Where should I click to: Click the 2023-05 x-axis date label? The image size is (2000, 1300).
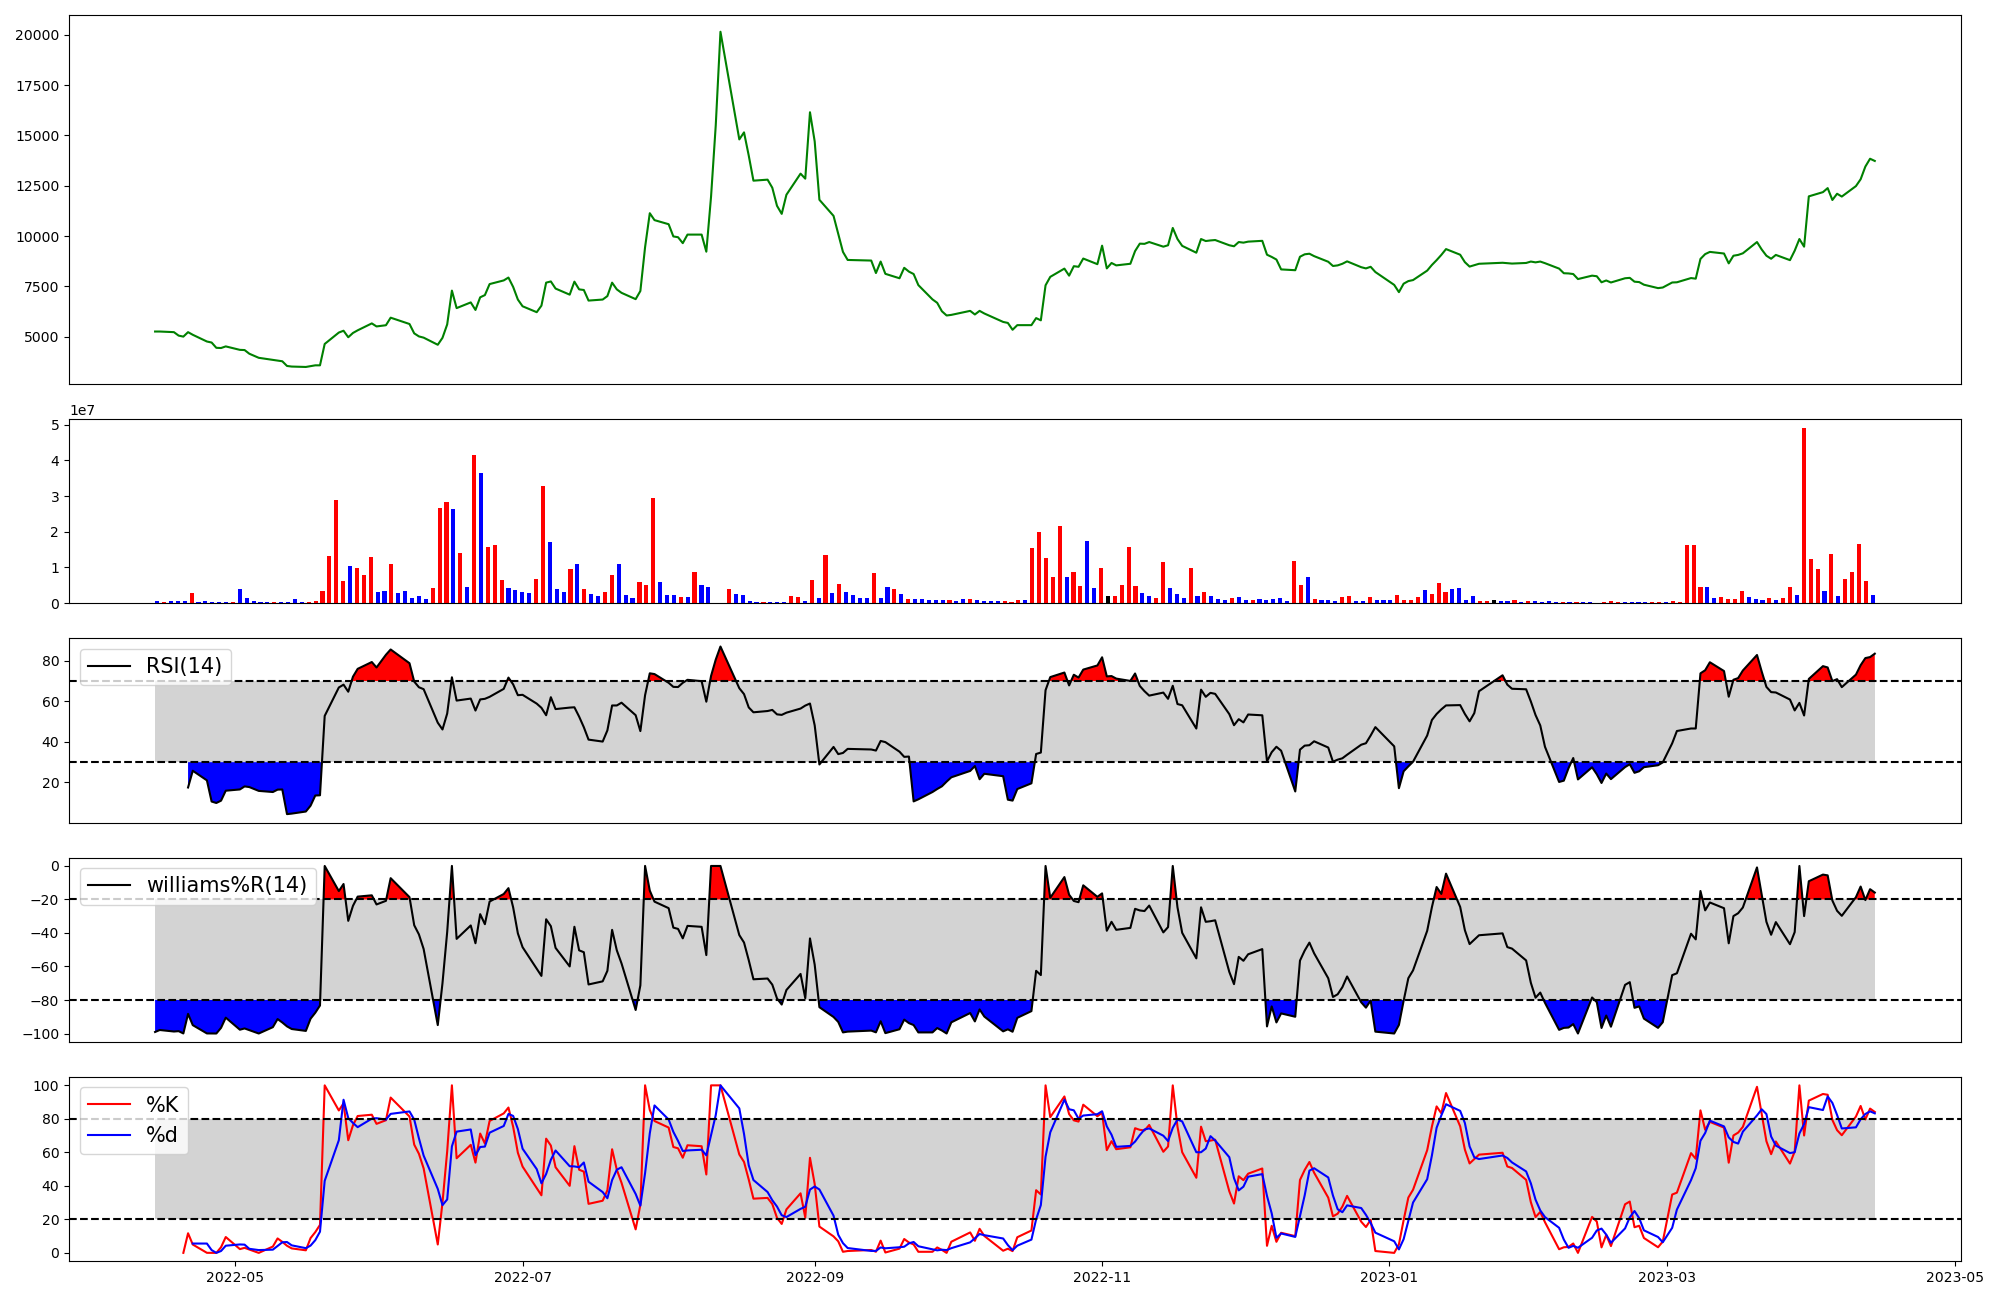click(1955, 1277)
